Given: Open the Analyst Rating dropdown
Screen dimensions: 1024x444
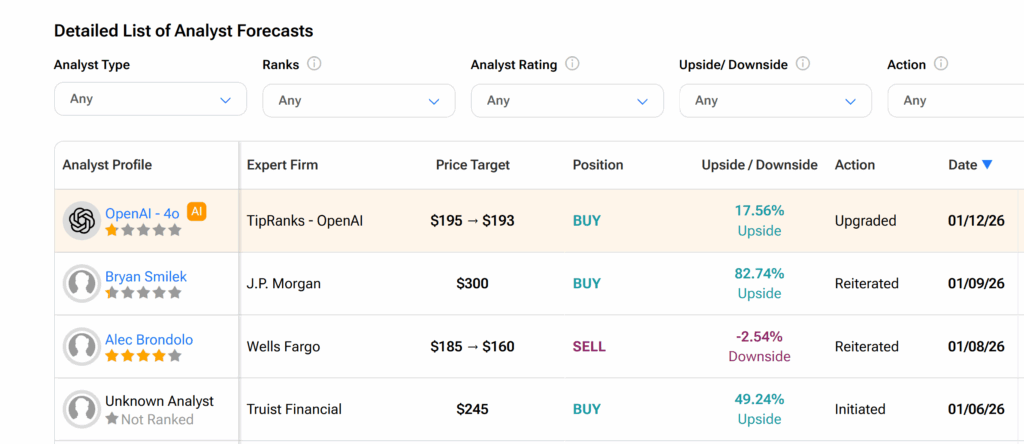Looking at the screenshot, I should (566, 100).
